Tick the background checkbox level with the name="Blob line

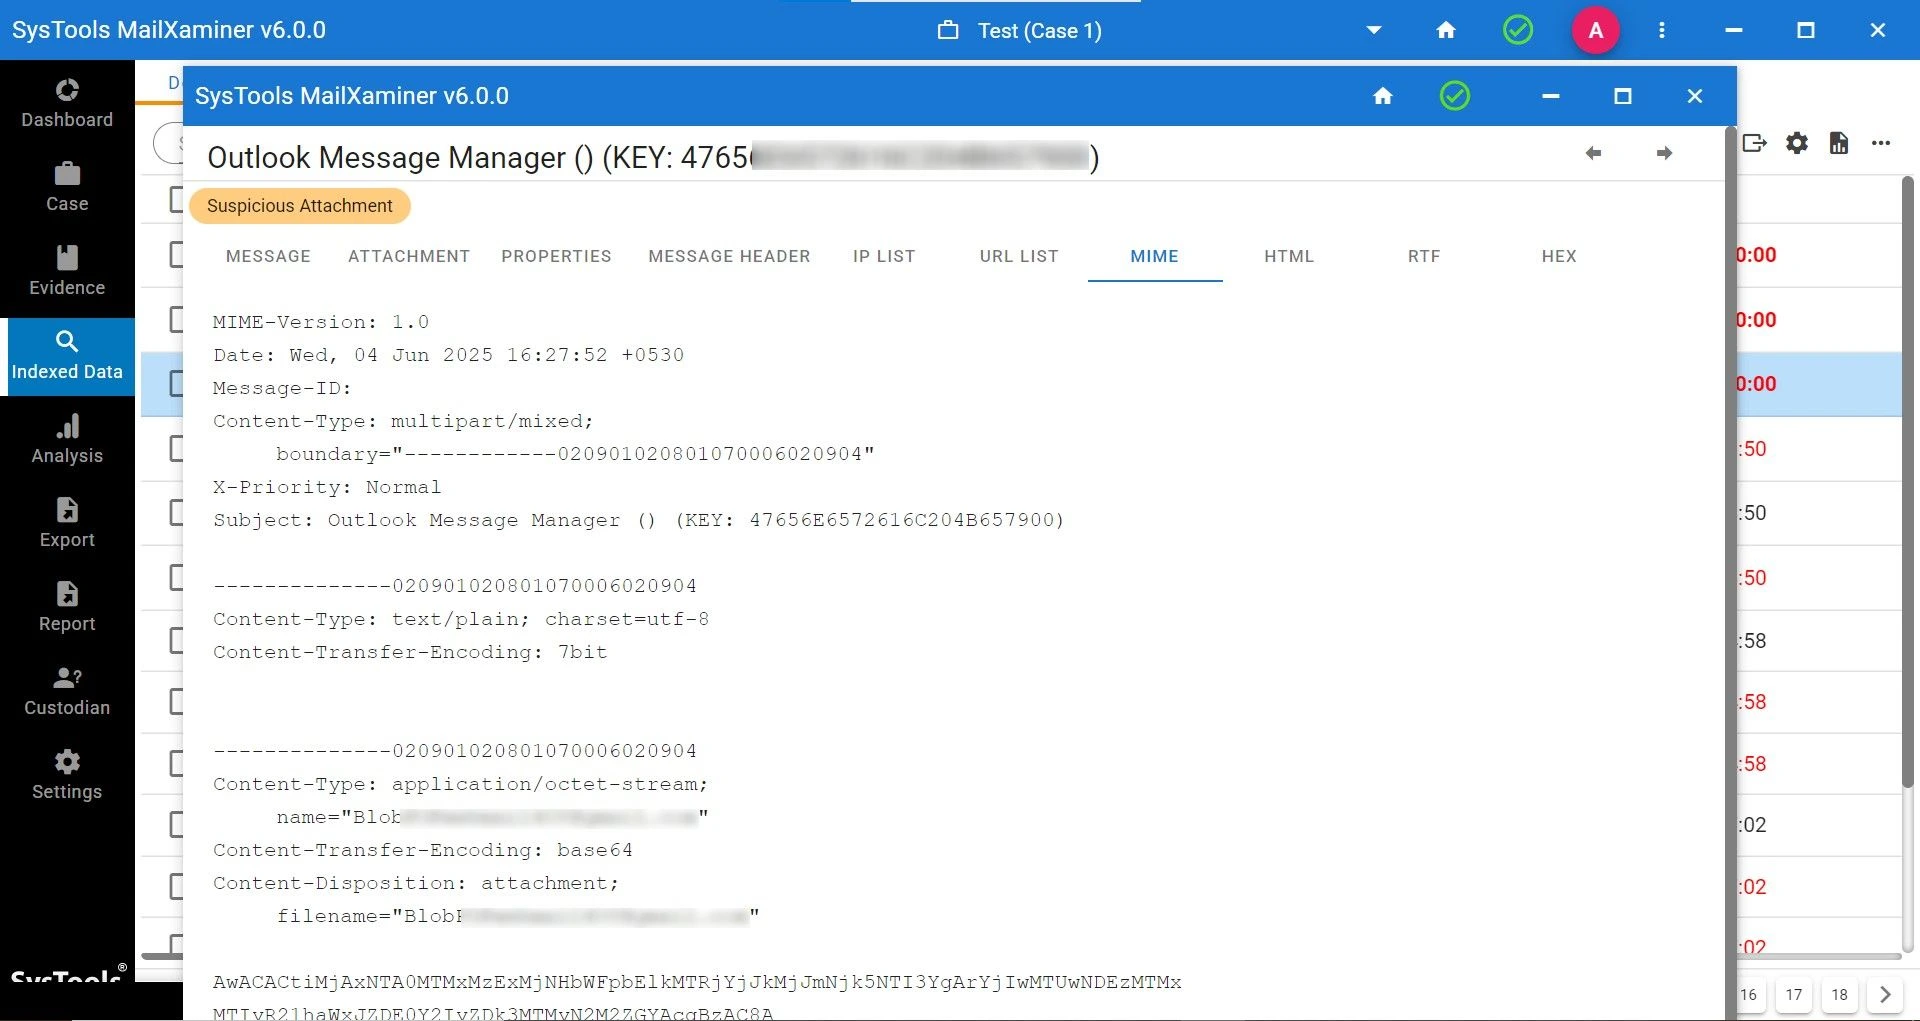click(x=176, y=824)
